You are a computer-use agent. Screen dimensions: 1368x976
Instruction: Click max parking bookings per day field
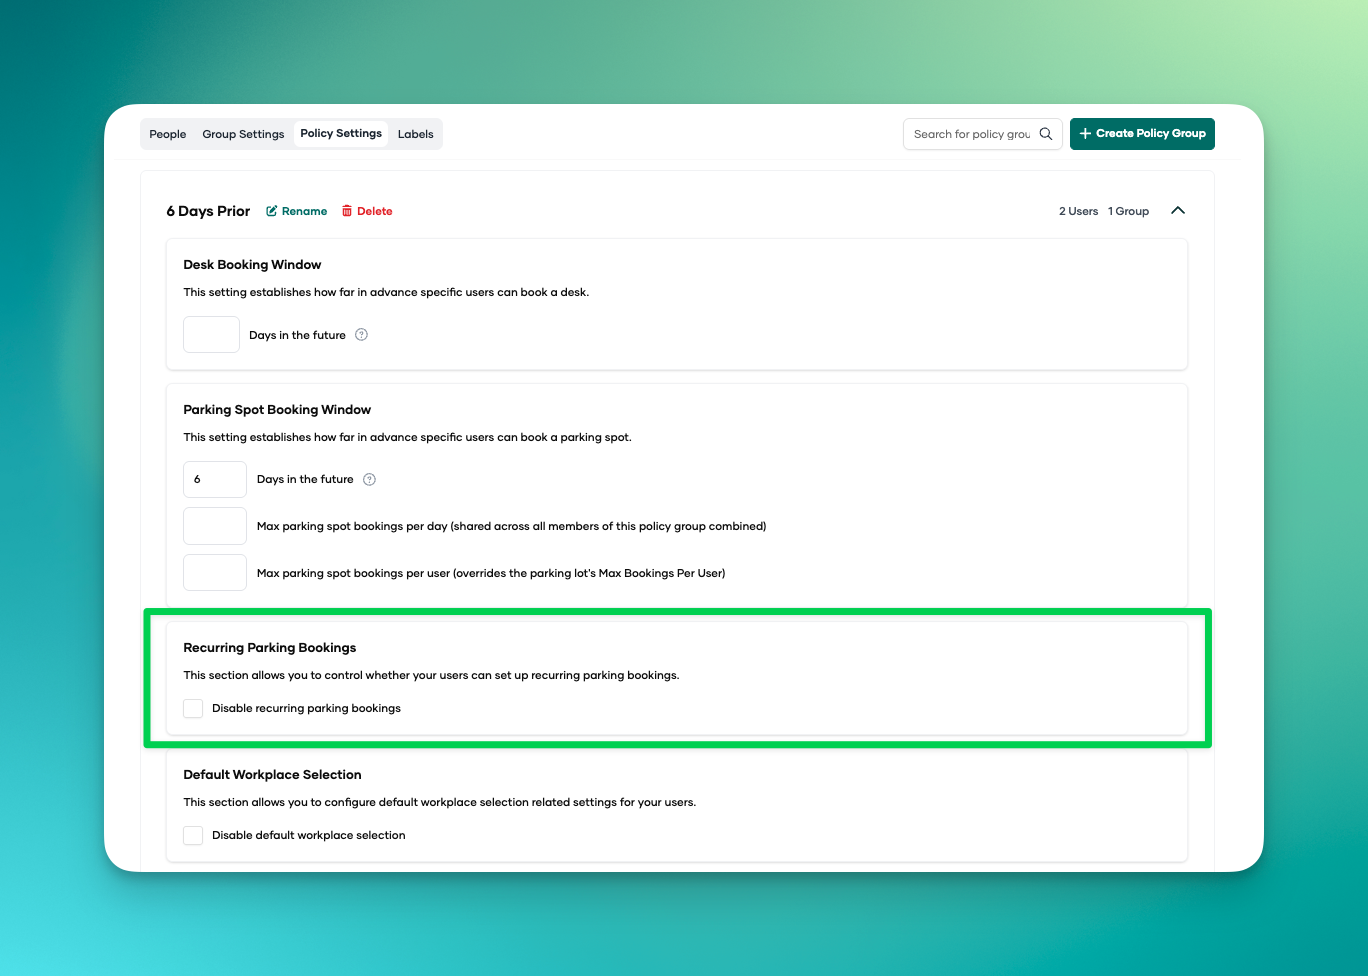click(215, 526)
